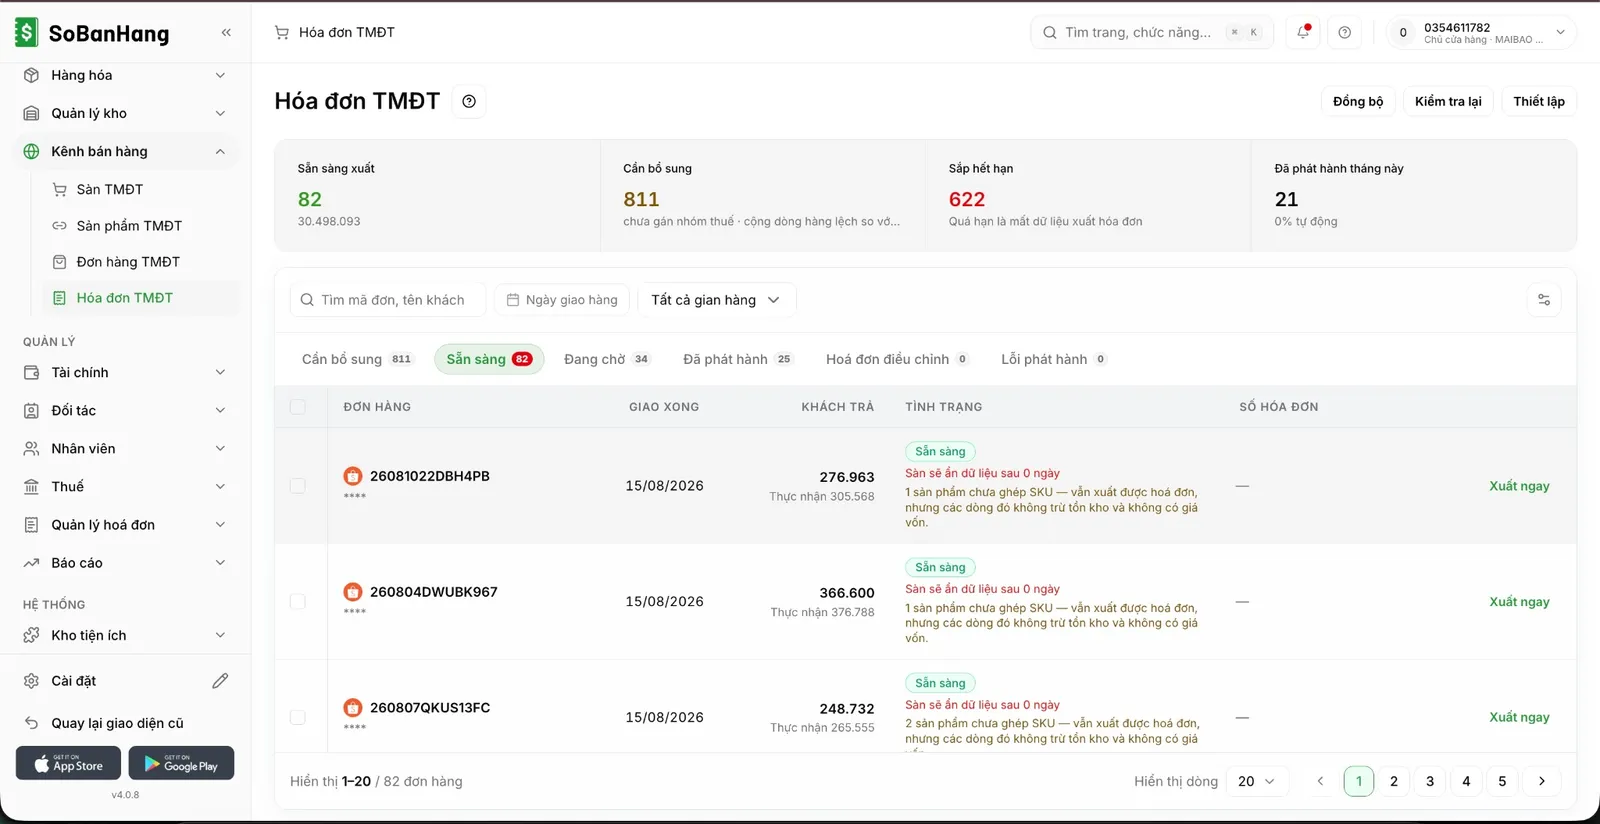This screenshot has height=824, width=1600.
Task: Expand the Tài chính sidebar menu
Action: click(x=126, y=373)
